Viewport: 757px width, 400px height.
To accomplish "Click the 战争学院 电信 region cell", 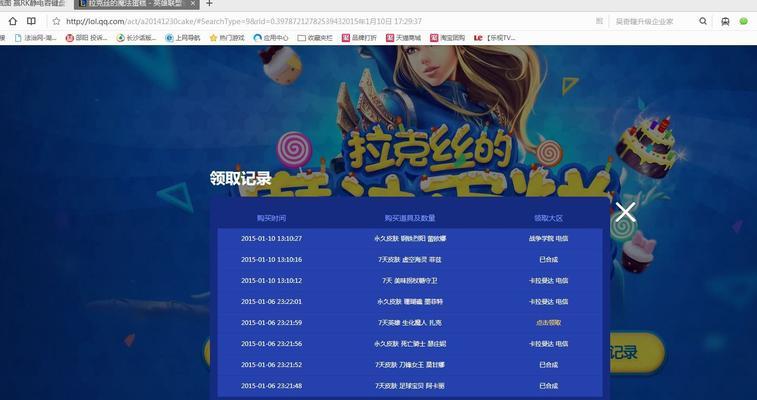I will pos(548,238).
